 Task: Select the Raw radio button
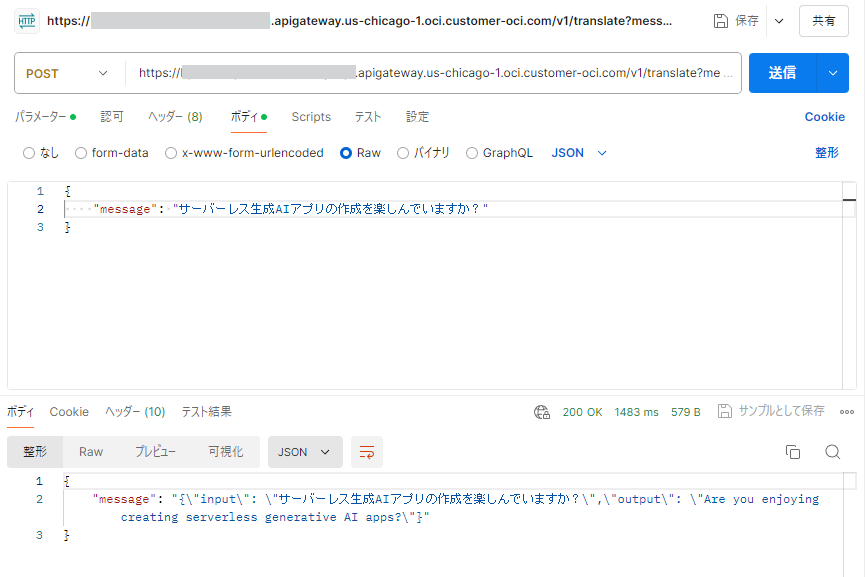point(346,153)
